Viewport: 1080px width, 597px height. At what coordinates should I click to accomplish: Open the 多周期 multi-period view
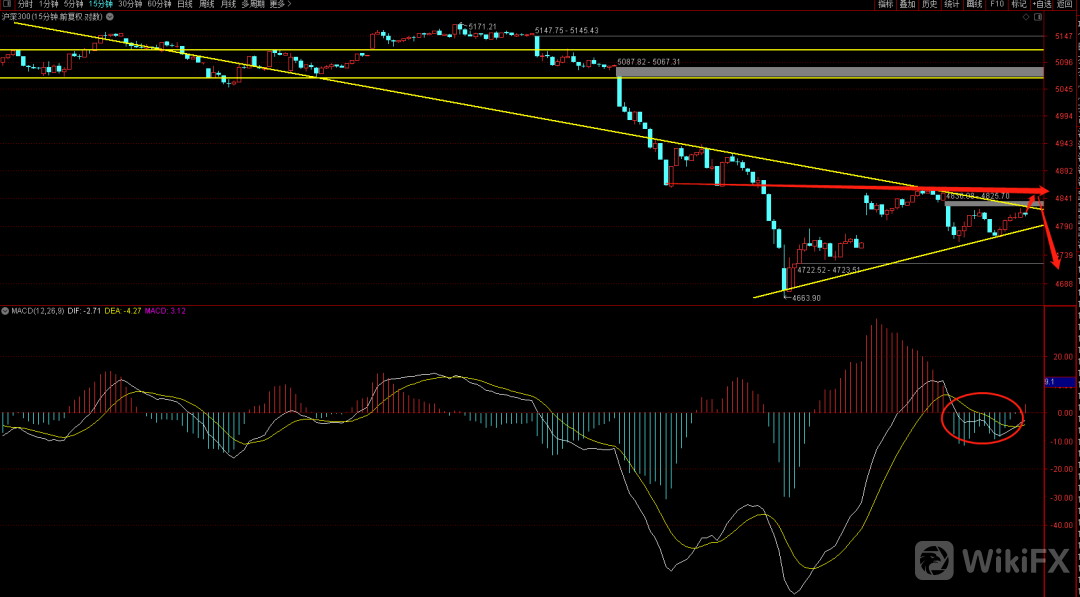tap(252, 5)
